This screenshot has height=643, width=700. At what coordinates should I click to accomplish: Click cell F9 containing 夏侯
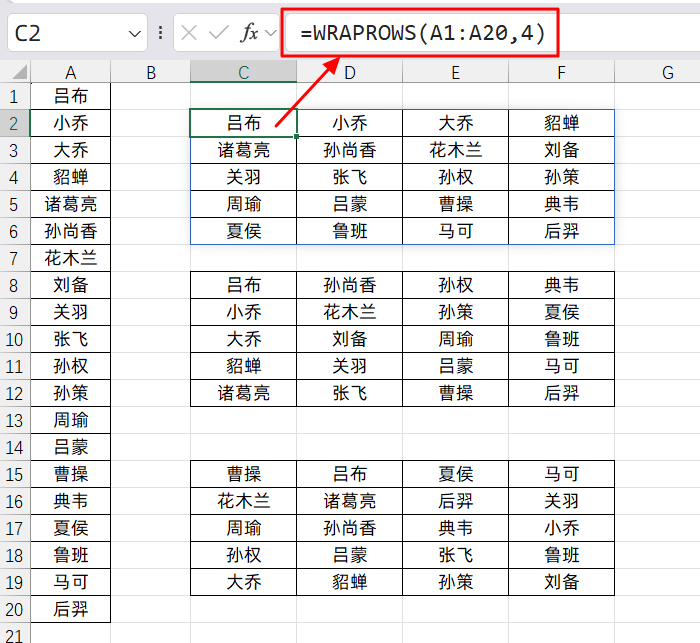(562, 312)
